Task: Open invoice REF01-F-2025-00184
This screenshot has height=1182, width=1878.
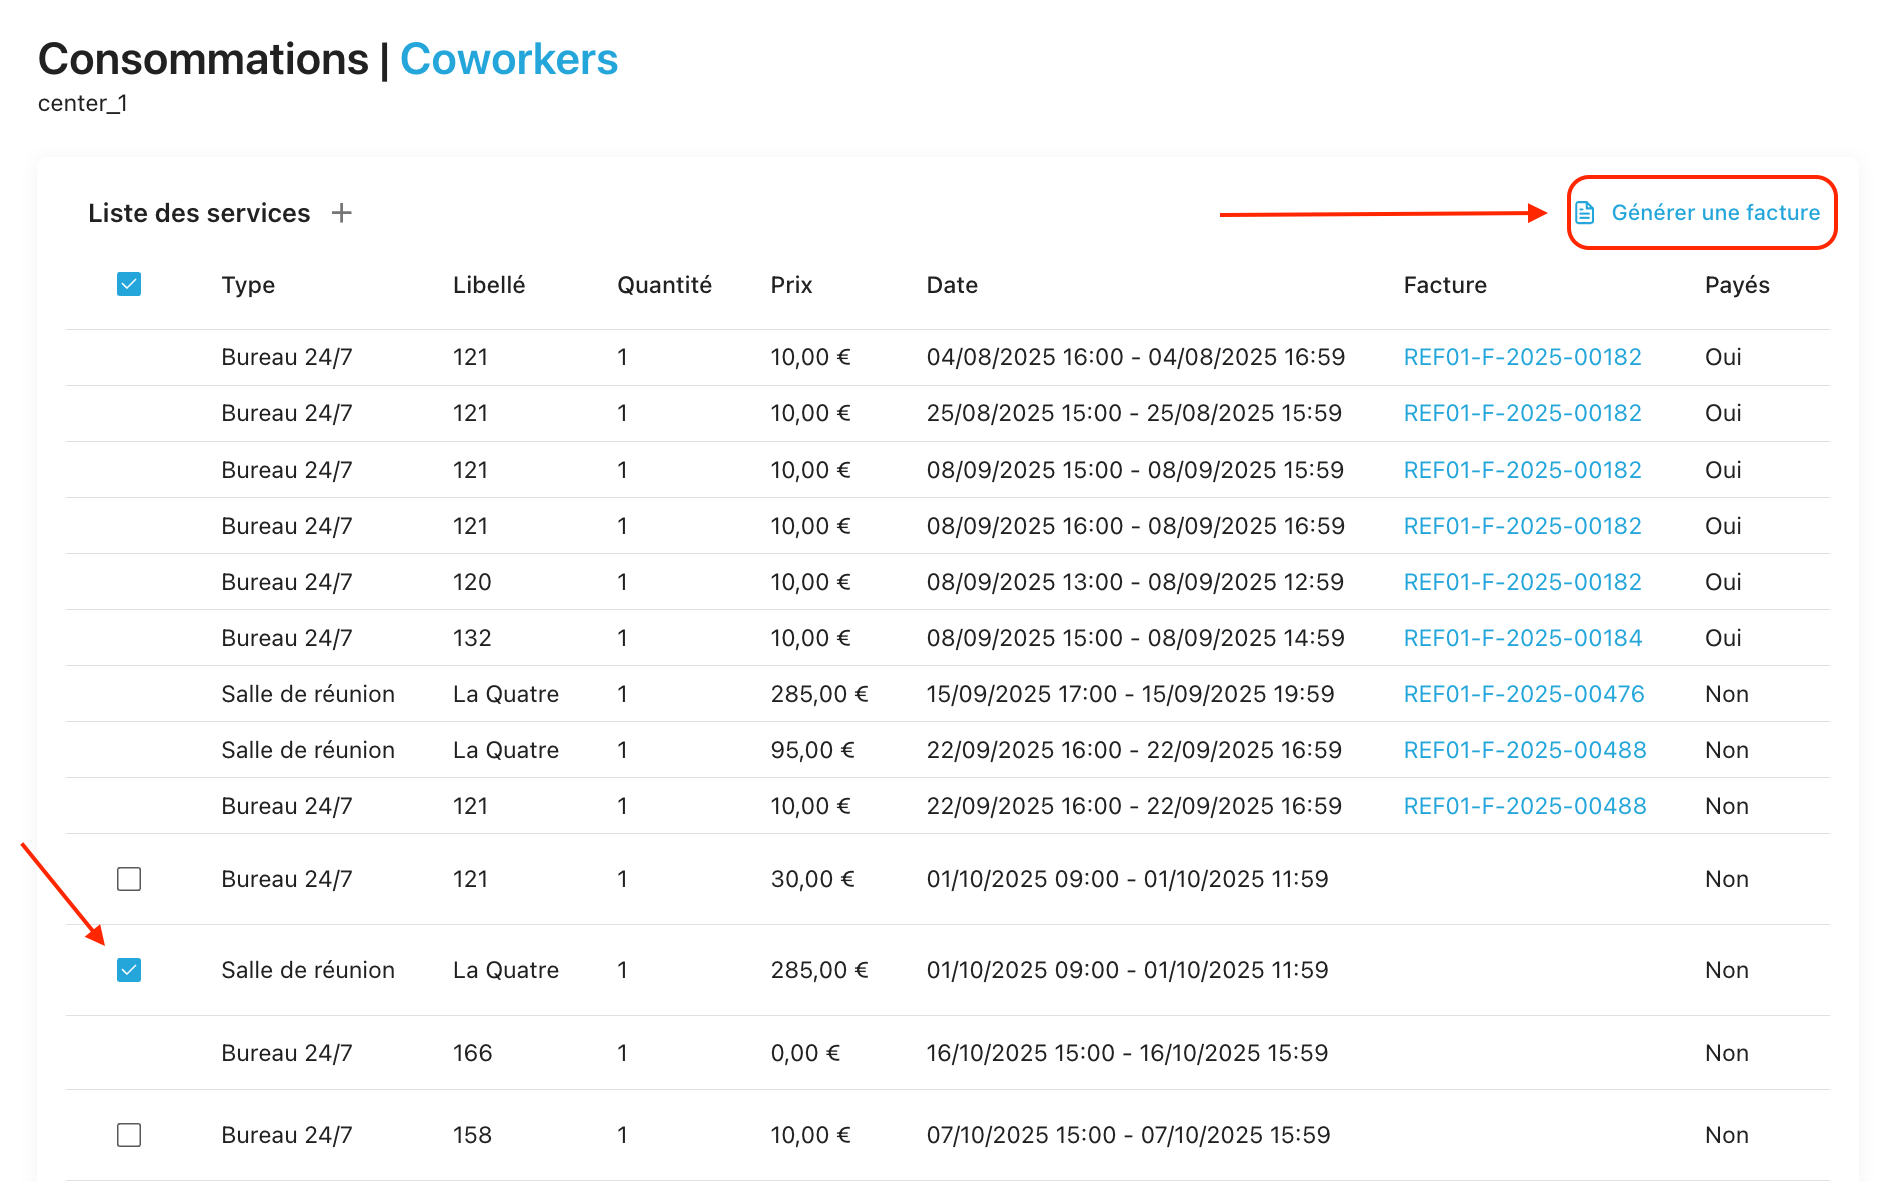Action: [x=1522, y=638]
